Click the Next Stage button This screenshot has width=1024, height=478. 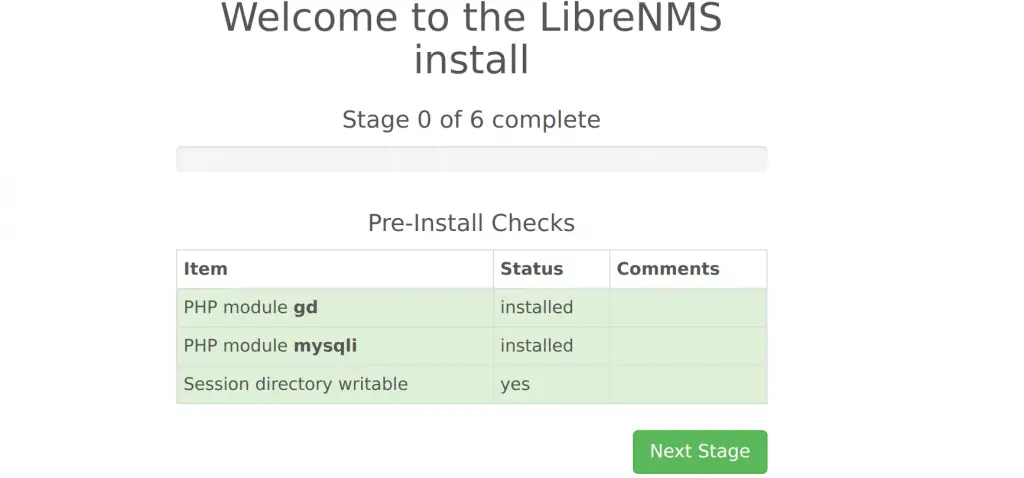[699, 451]
